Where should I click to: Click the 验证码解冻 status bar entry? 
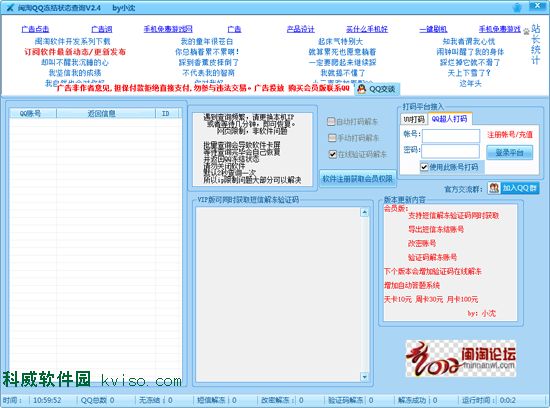351,400
